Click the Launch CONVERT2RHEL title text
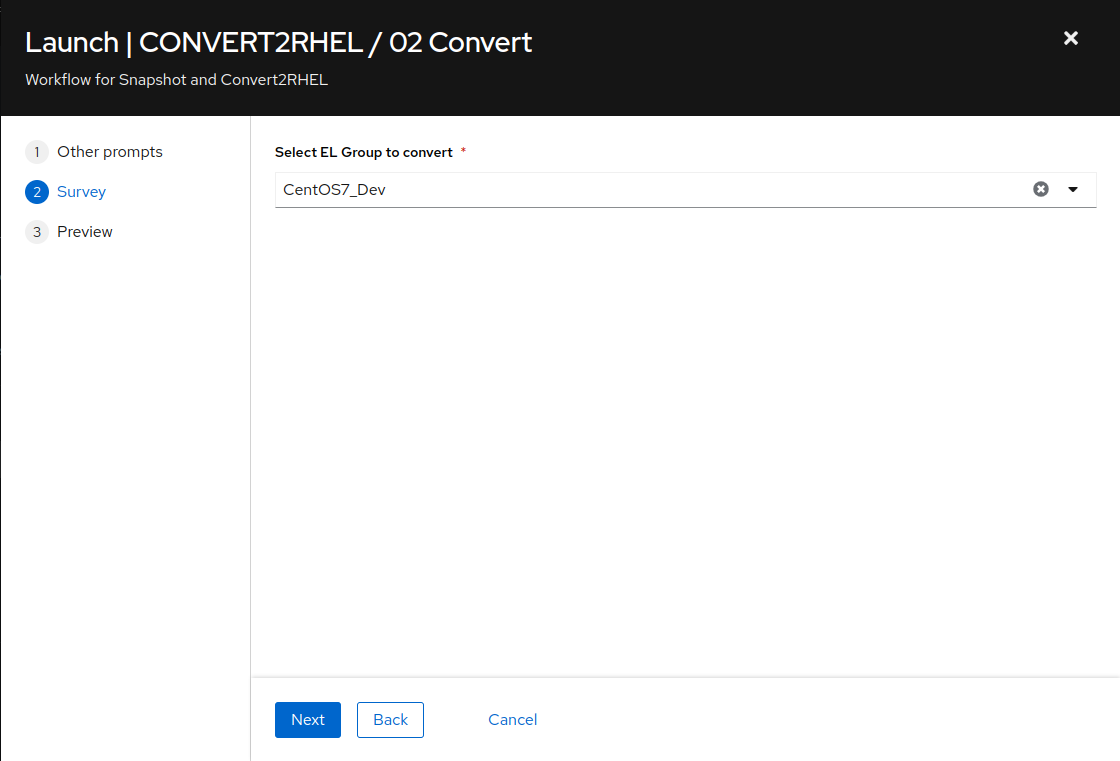This screenshot has width=1120, height=761. (279, 42)
